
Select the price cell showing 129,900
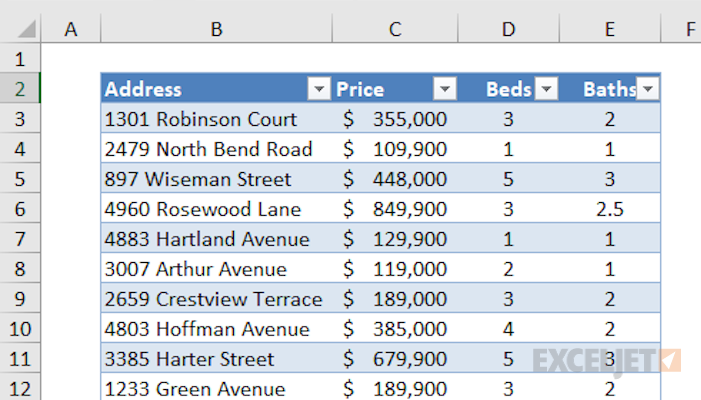(x=395, y=240)
